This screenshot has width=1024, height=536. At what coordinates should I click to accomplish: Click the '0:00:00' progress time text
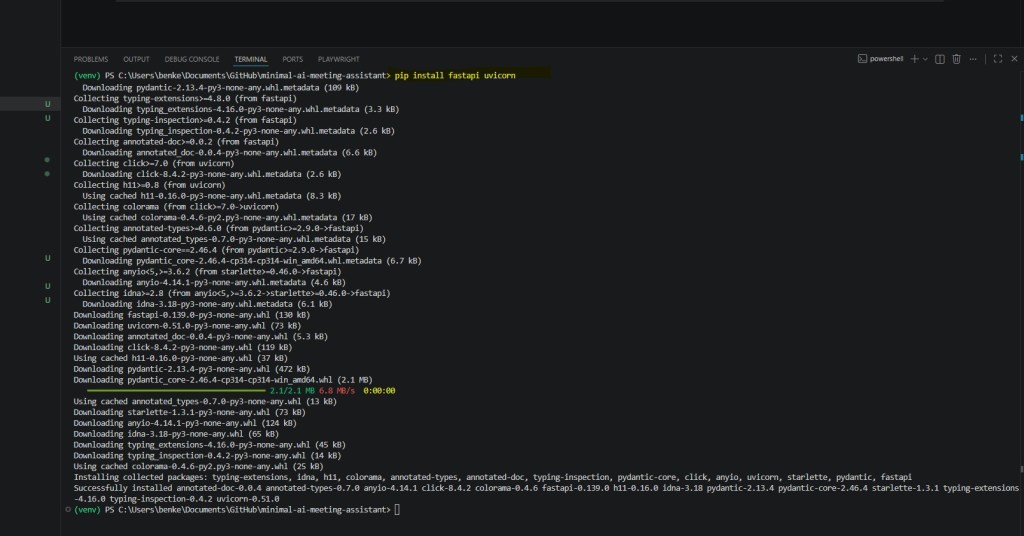click(379, 390)
